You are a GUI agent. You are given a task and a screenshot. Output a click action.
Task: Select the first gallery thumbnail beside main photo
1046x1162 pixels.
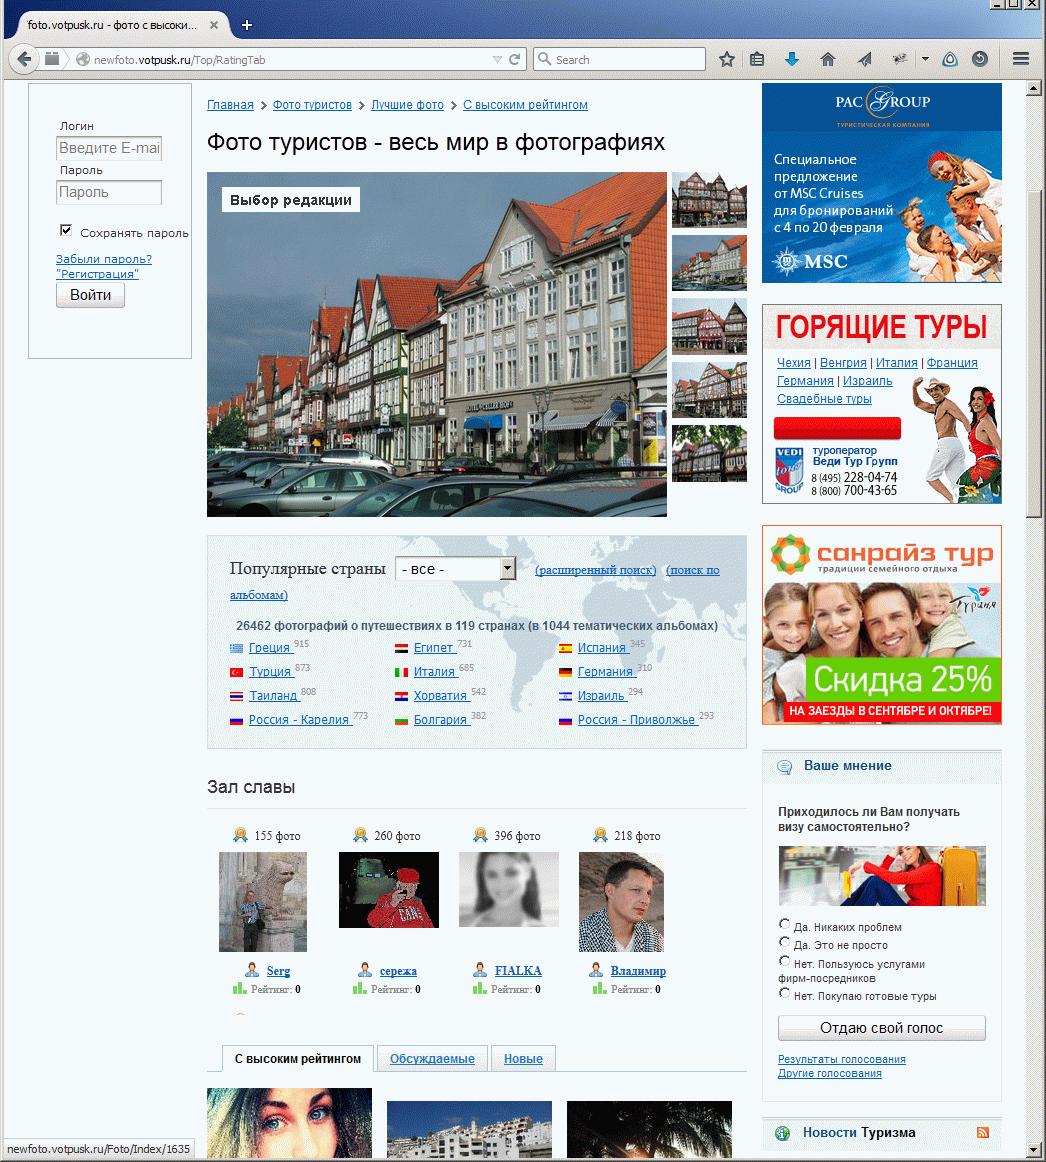click(x=709, y=200)
